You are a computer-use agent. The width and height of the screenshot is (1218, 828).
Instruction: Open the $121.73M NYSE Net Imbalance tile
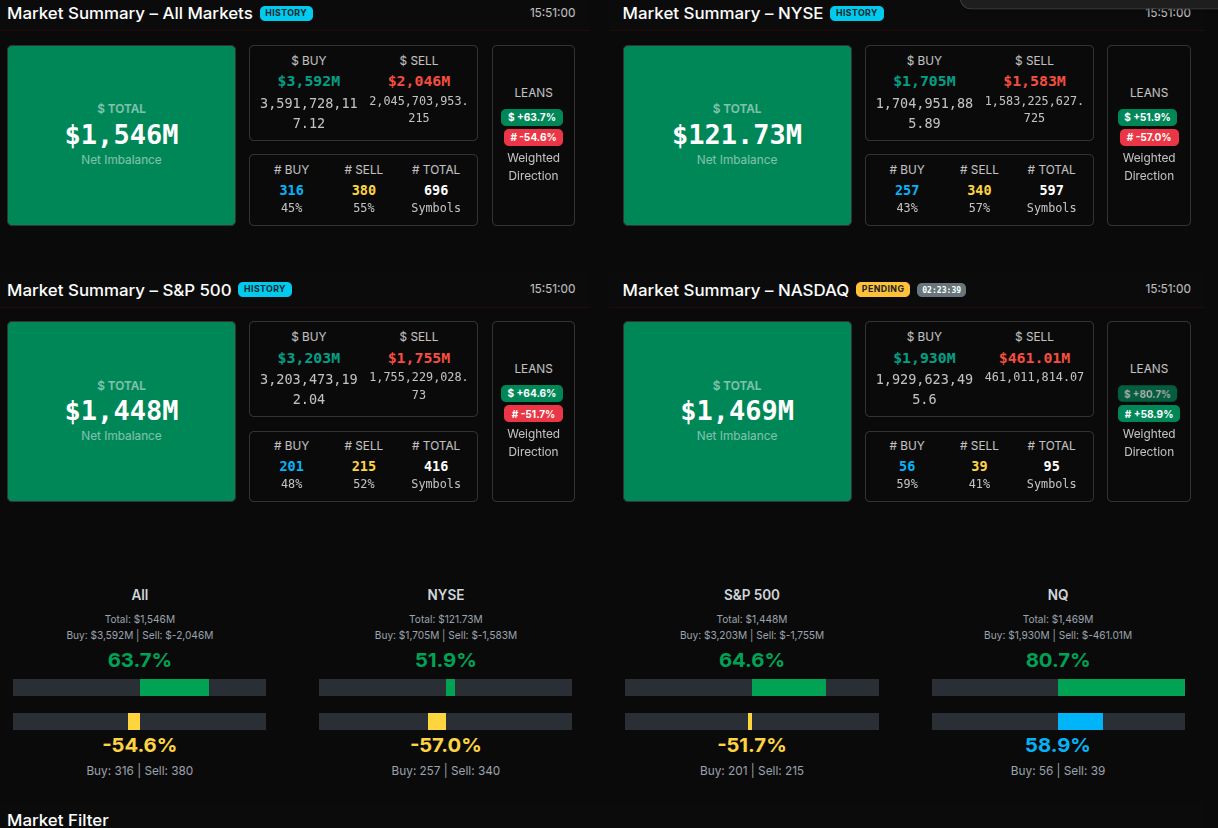tap(737, 135)
